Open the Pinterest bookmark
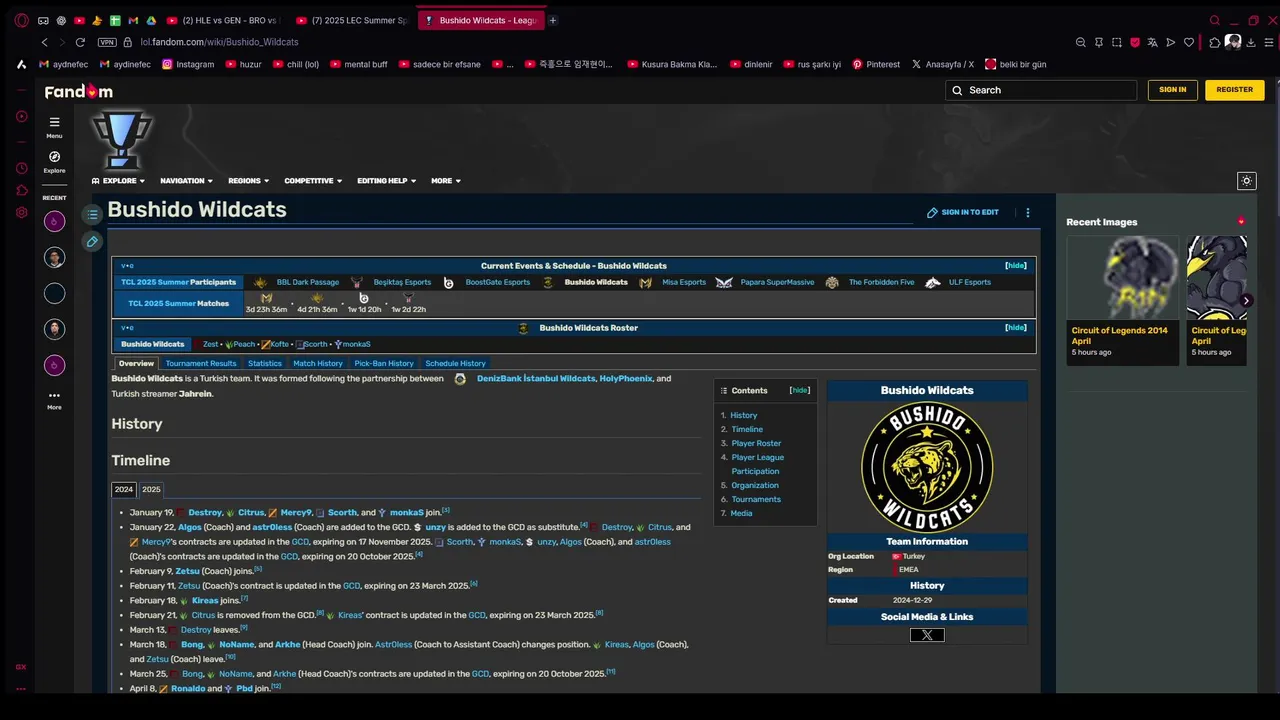 [x=875, y=64]
